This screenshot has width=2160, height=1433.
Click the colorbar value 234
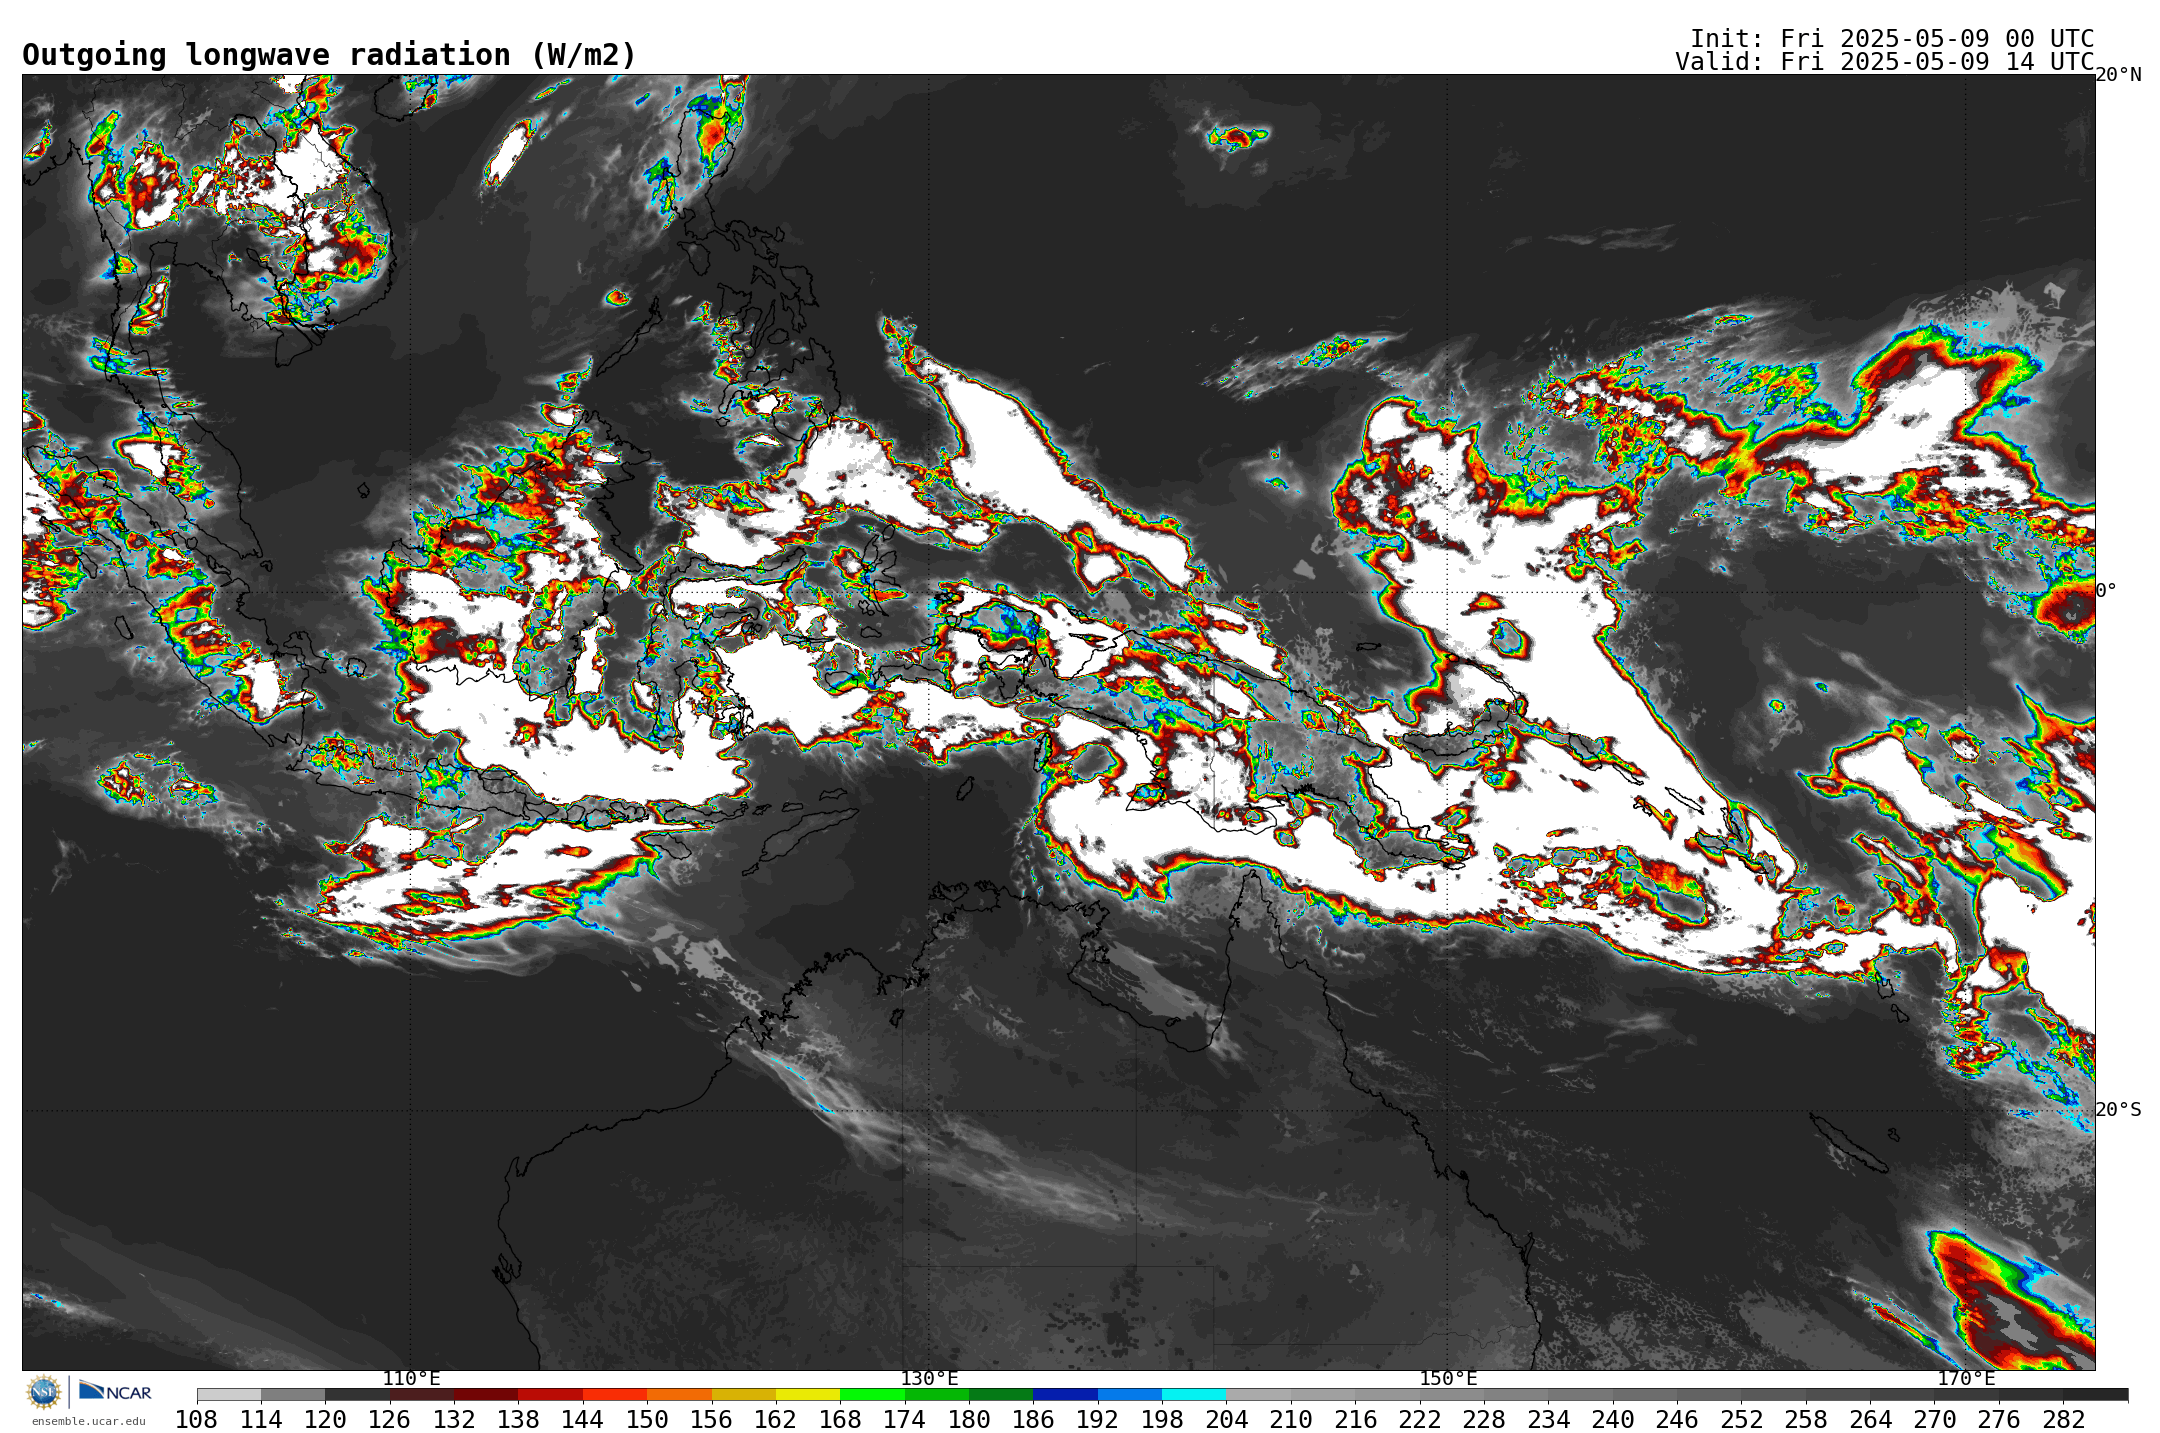(x=1548, y=1419)
